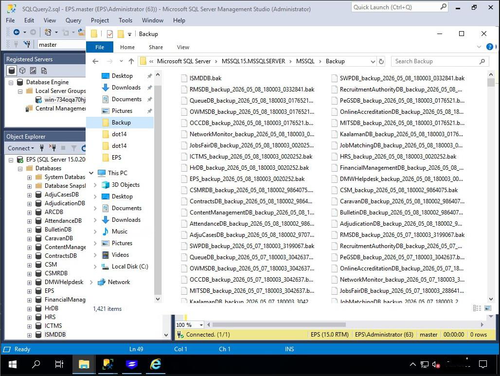
Task: Click the Quick Launch search box
Action: [399, 7]
